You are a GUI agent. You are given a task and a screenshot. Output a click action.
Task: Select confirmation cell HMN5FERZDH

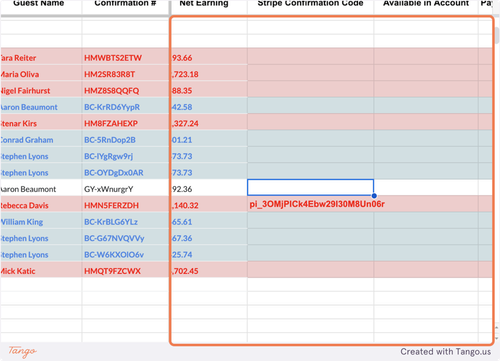pyautogui.click(x=125, y=204)
